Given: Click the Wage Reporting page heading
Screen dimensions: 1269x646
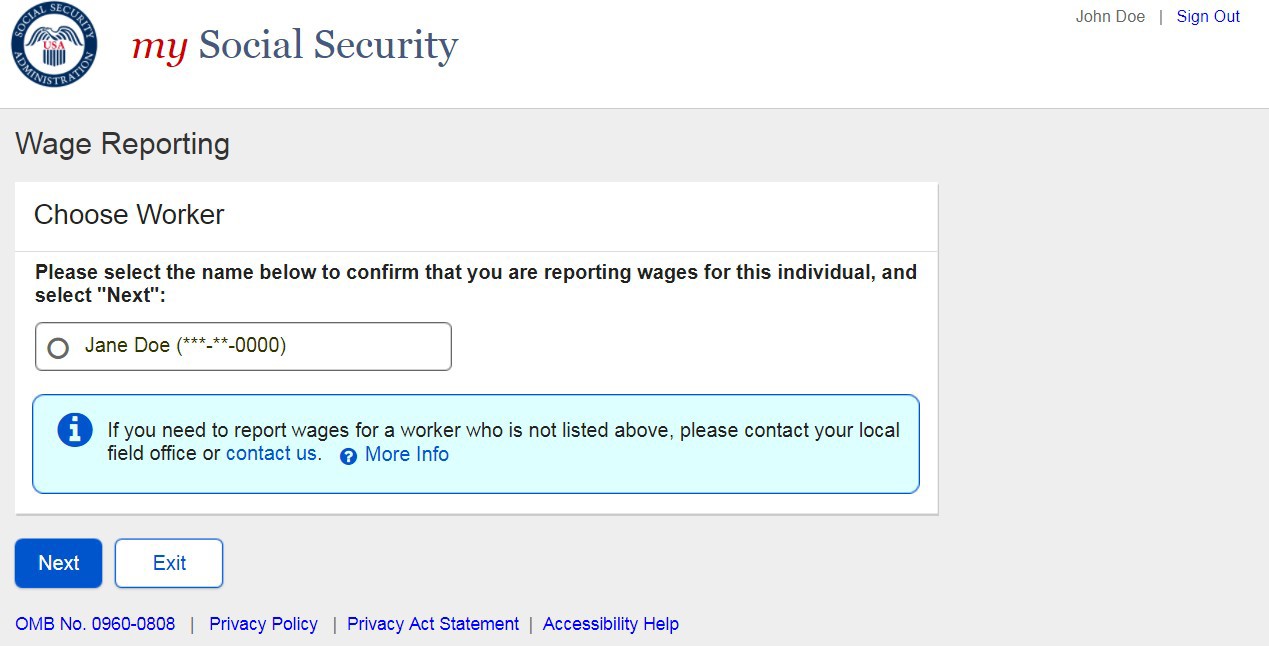Looking at the screenshot, I should click(122, 144).
